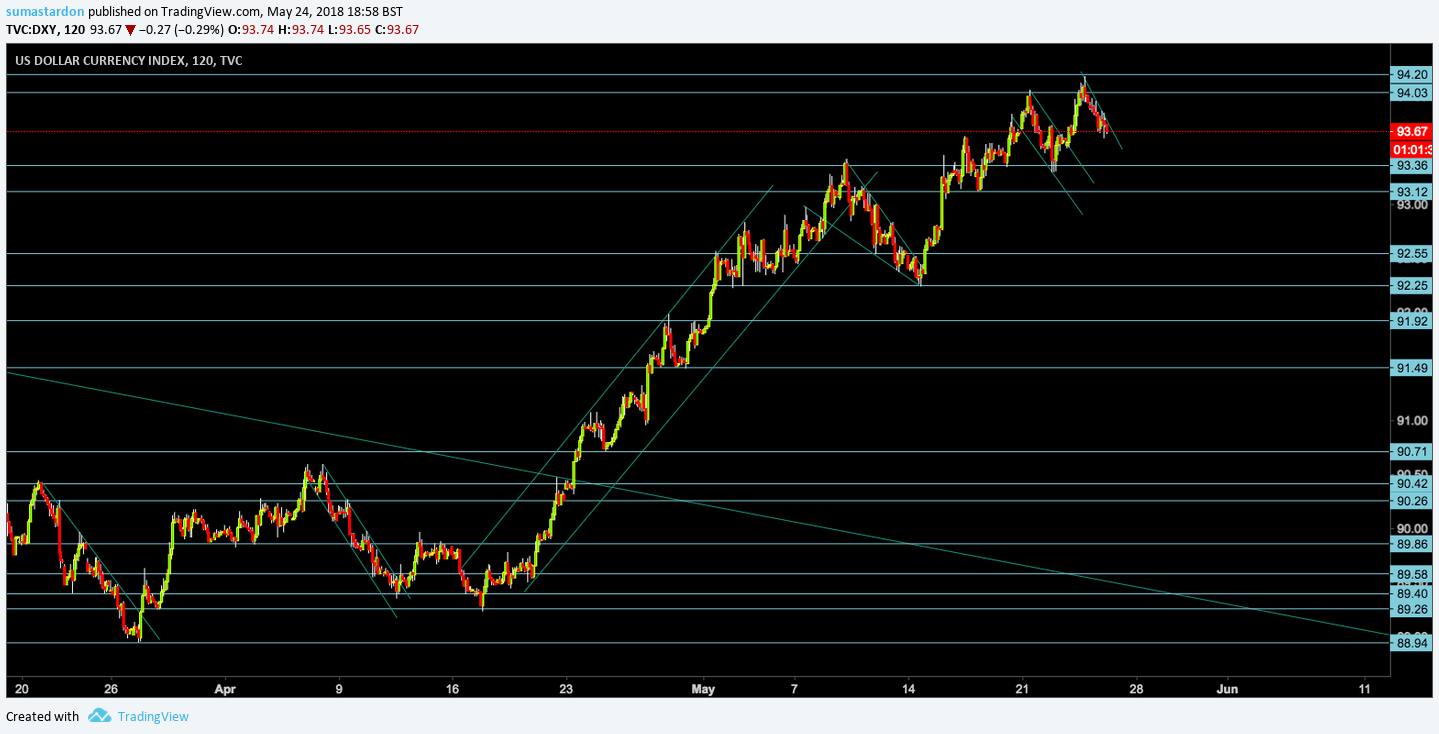This screenshot has width=1439, height=734.
Task: Click the TradingView cloud logo icon
Action: tap(99, 716)
